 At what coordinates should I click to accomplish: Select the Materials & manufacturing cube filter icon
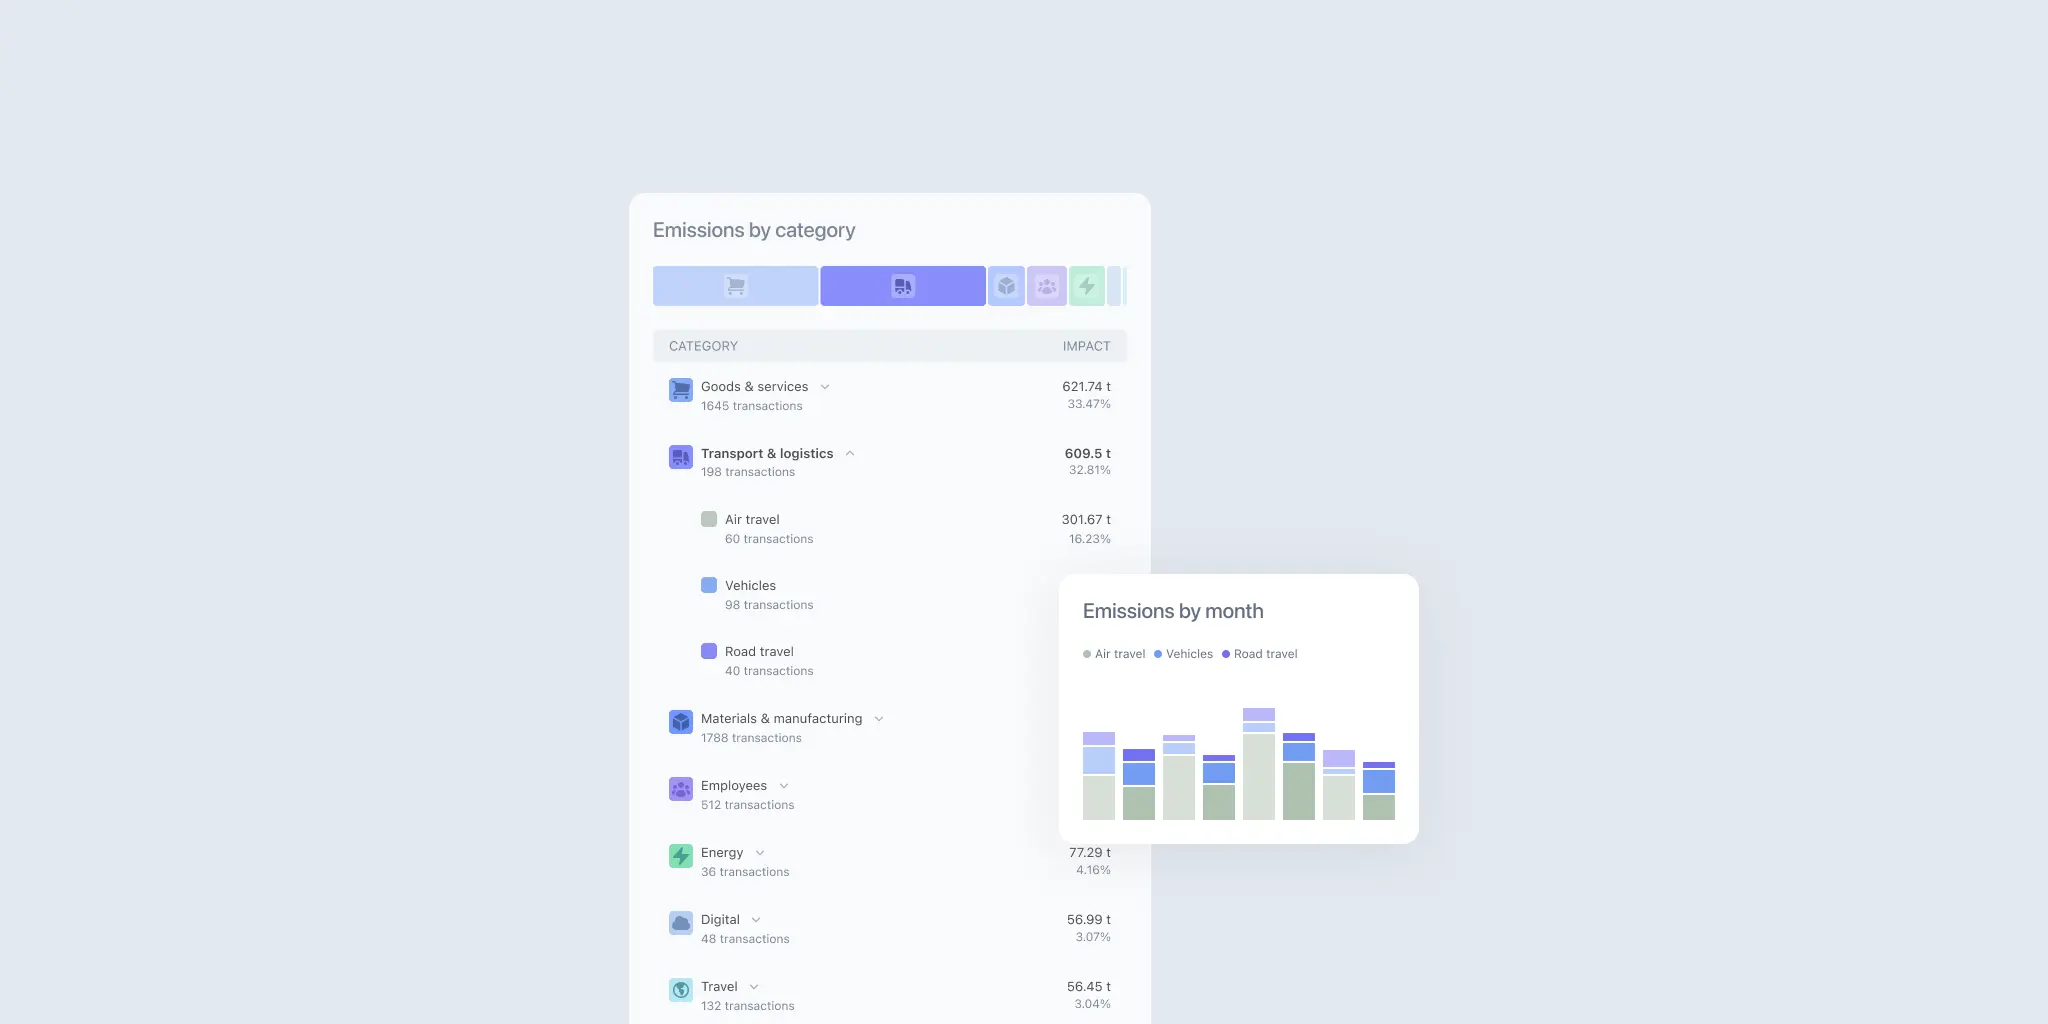point(1006,285)
